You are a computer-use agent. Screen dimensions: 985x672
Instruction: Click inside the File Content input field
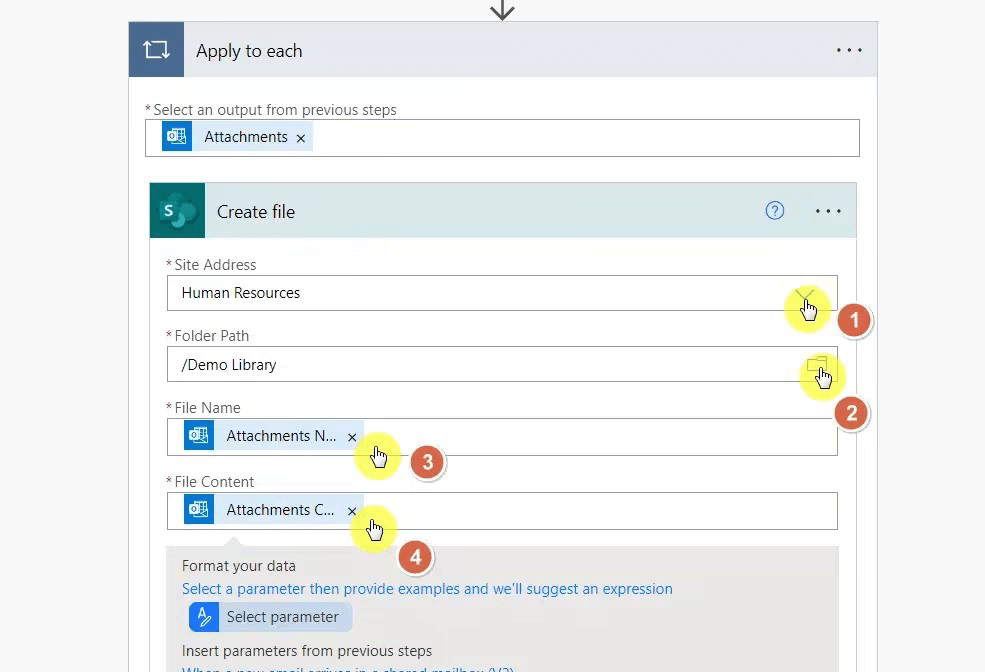pos(600,511)
